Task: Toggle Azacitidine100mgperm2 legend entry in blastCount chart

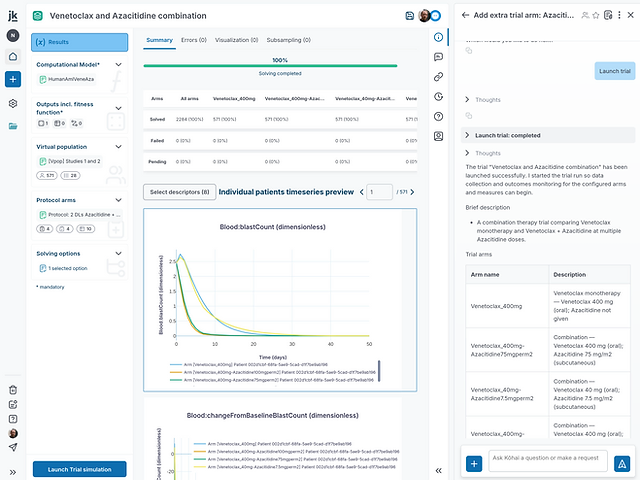Action: coord(273,372)
